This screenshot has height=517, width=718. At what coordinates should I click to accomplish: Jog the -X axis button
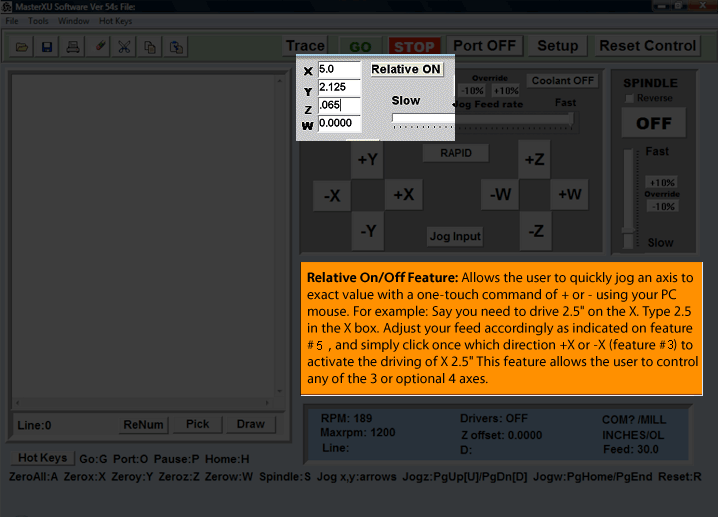click(332, 196)
